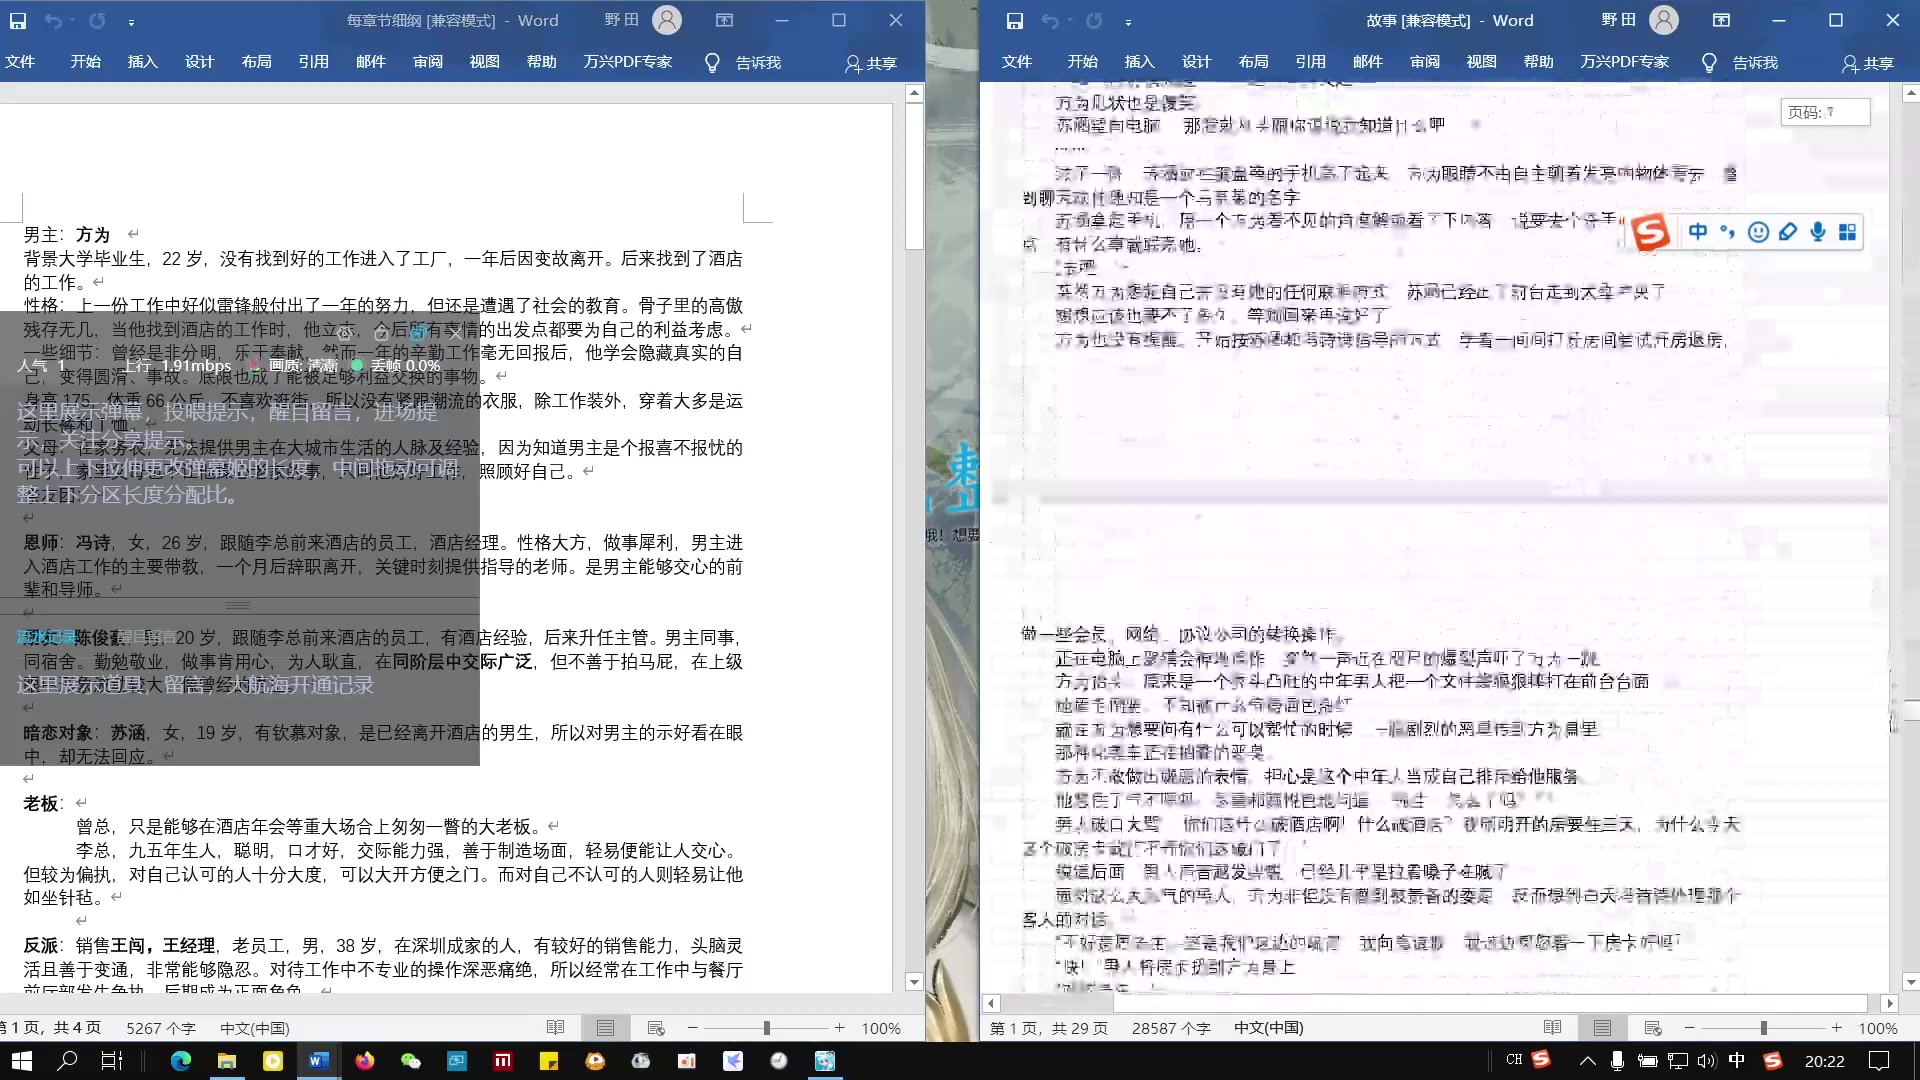
Task: Open 万兴PDF专家 in left window ribbon
Action: click(626, 62)
